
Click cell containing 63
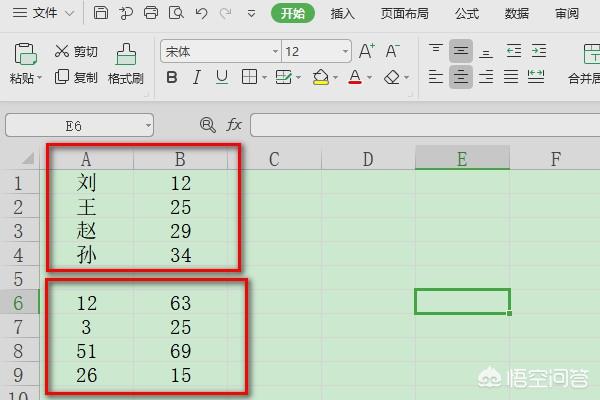[x=181, y=303]
